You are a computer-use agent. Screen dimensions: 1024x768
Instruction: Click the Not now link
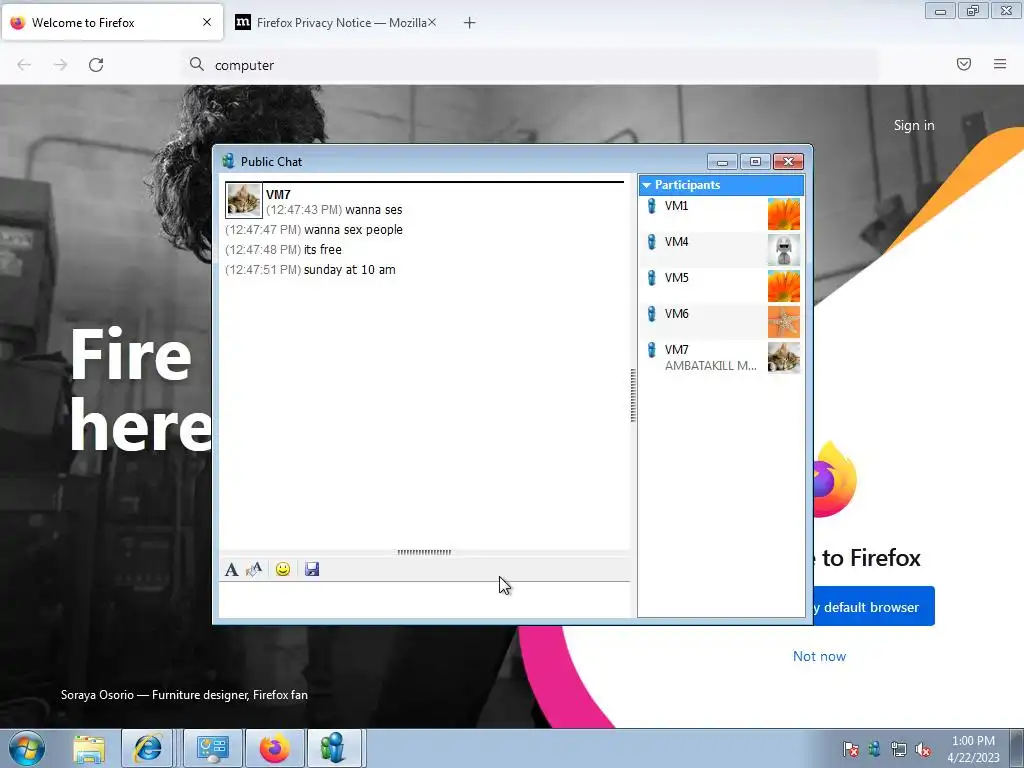pos(819,656)
